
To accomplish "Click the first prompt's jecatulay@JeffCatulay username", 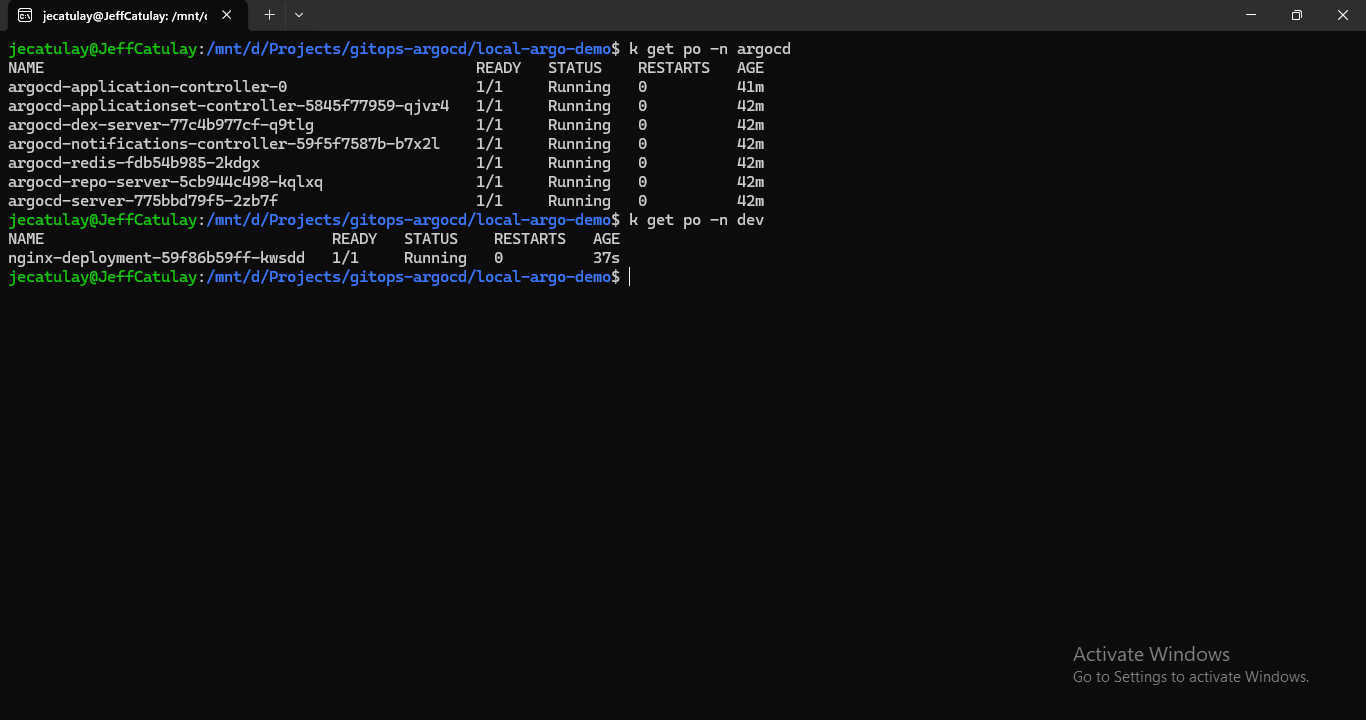I will pyautogui.click(x=103, y=49).
